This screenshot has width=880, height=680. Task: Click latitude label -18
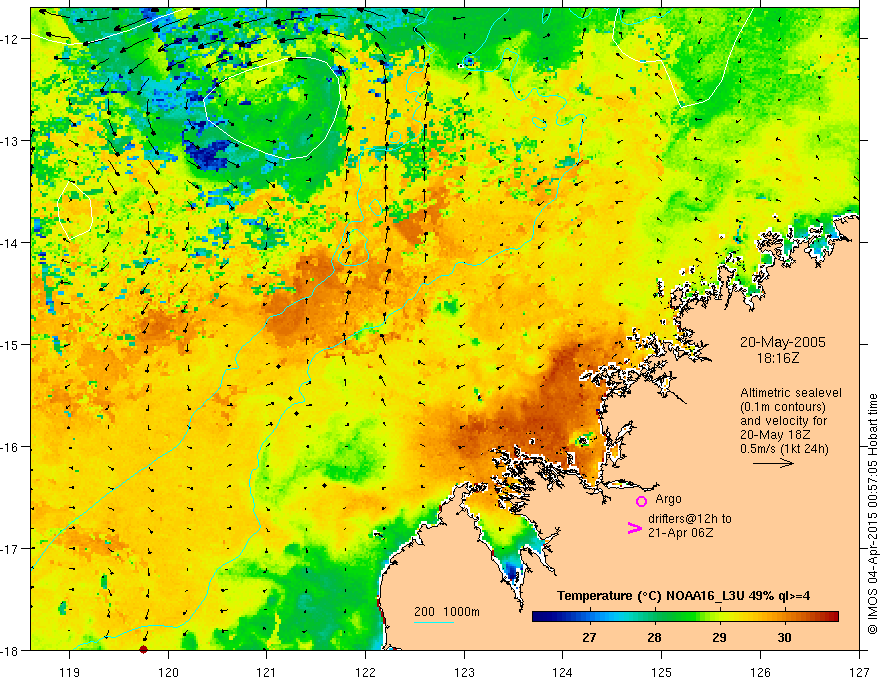coord(11,650)
